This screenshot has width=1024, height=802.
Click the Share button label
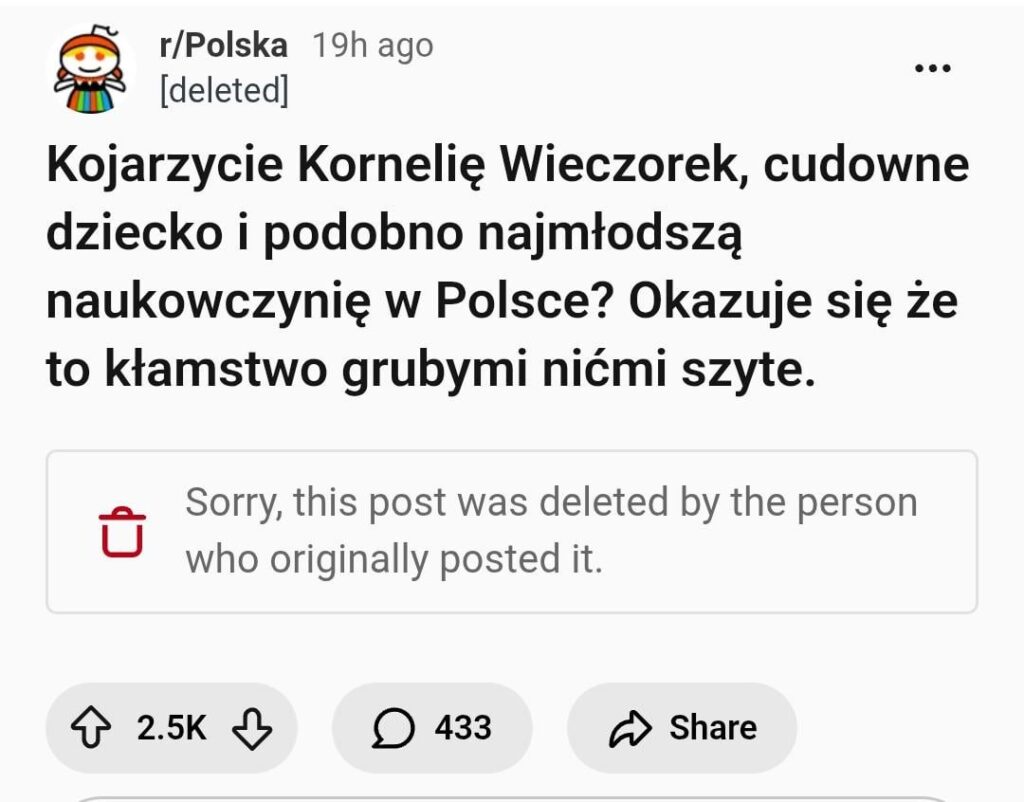click(713, 729)
